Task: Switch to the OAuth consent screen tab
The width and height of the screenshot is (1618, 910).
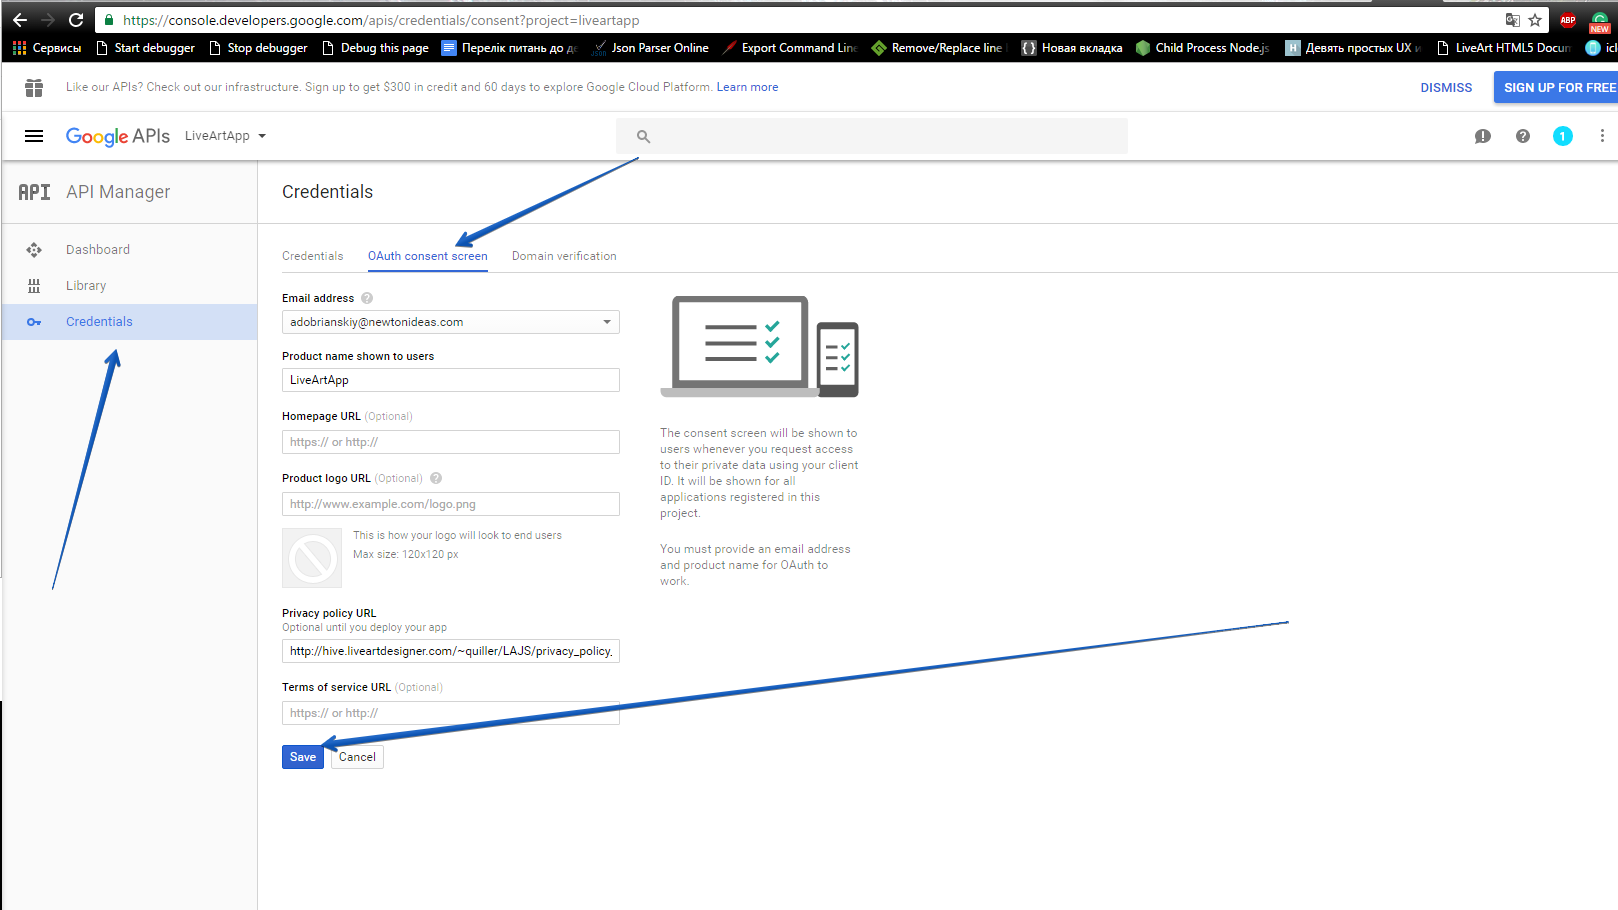Action: [428, 256]
